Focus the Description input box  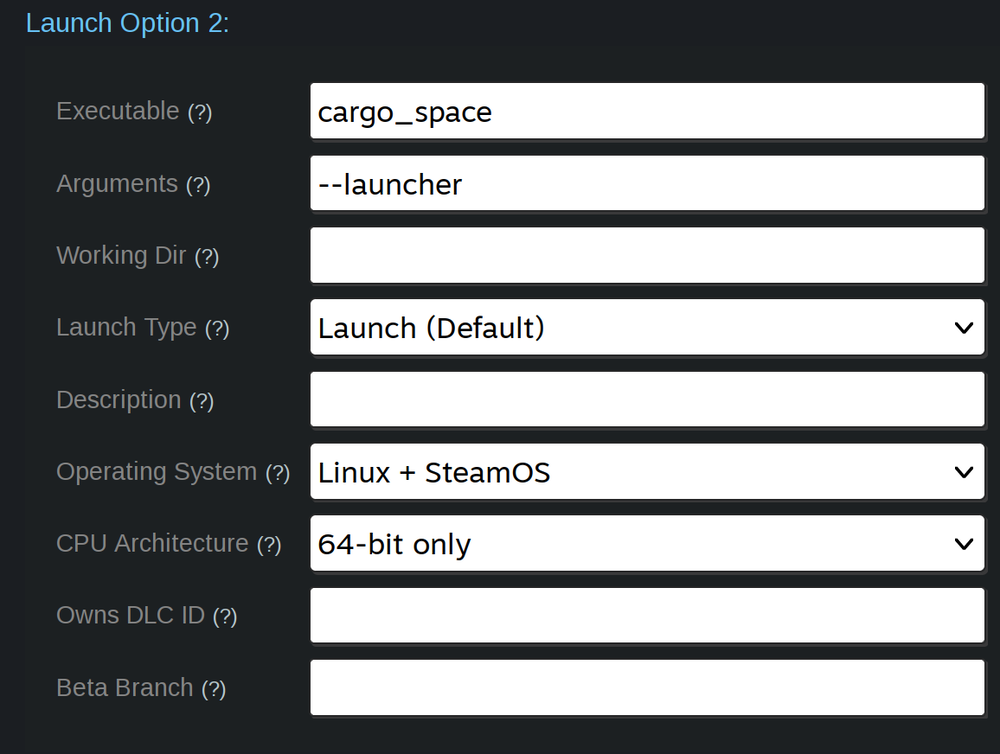[x=648, y=399]
